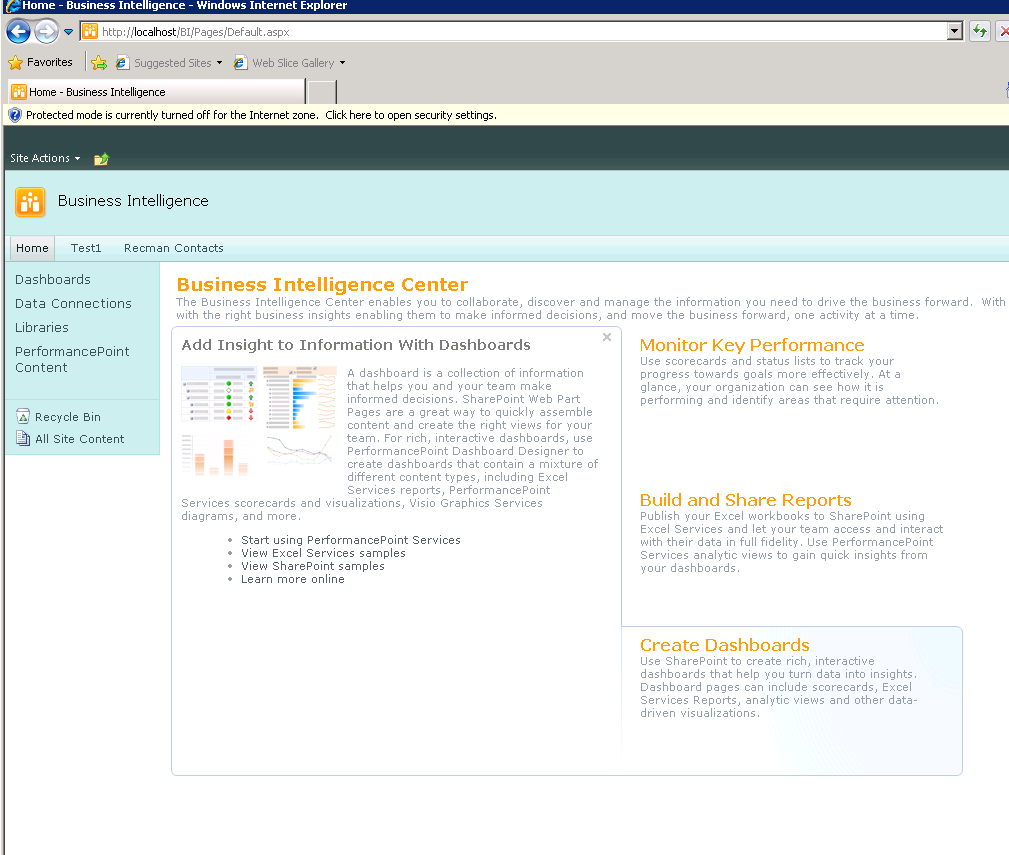Image resolution: width=1009 pixels, height=855 pixels.
Task: Open Data Connections in left navigation
Action: coord(73,304)
